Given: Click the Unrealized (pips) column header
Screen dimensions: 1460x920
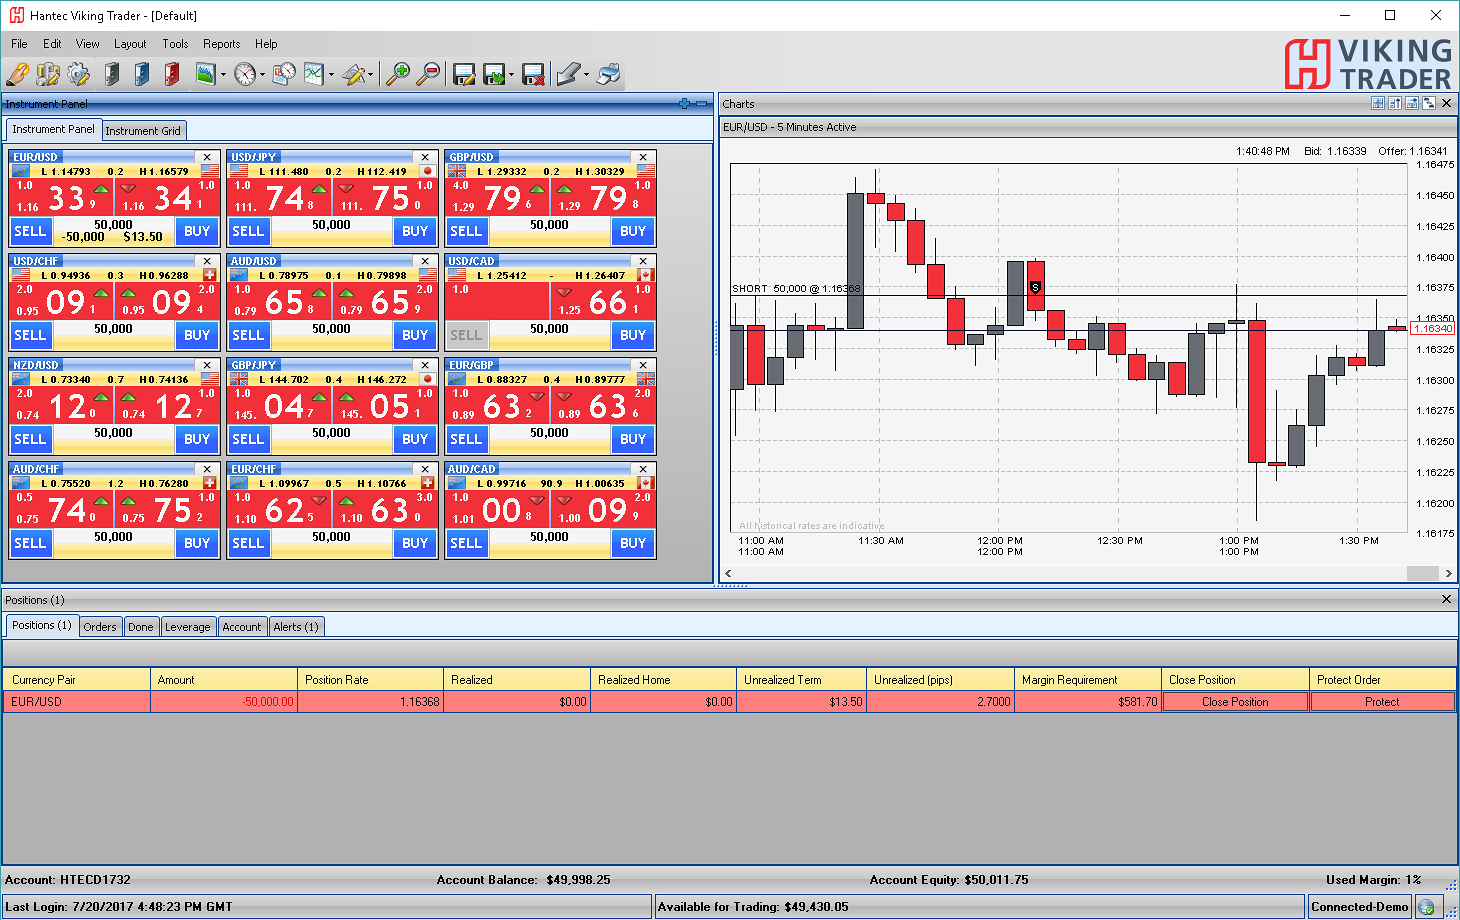Looking at the screenshot, I should click(940, 680).
